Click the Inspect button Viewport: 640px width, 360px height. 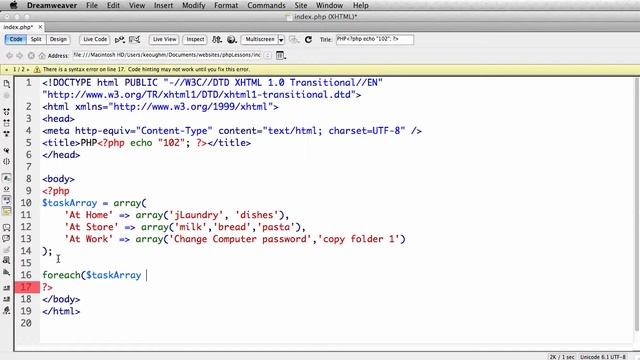click(x=195, y=39)
